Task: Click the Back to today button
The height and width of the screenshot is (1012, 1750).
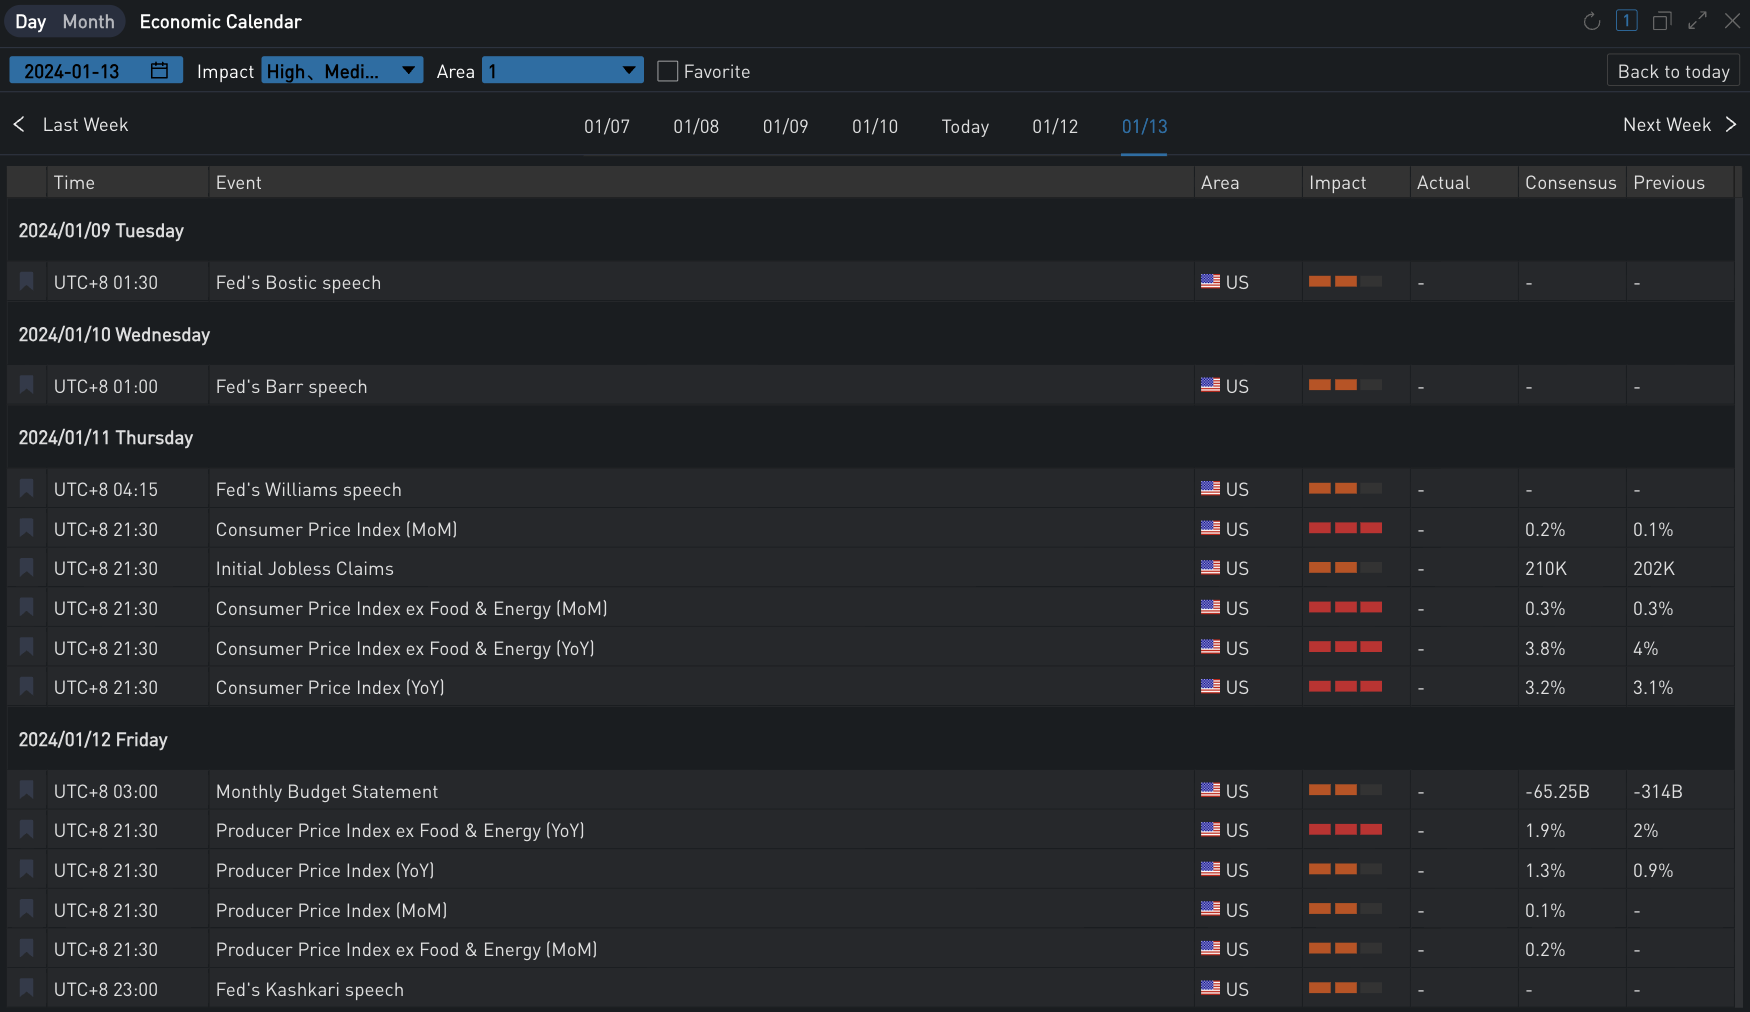Action: tap(1673, 71)
